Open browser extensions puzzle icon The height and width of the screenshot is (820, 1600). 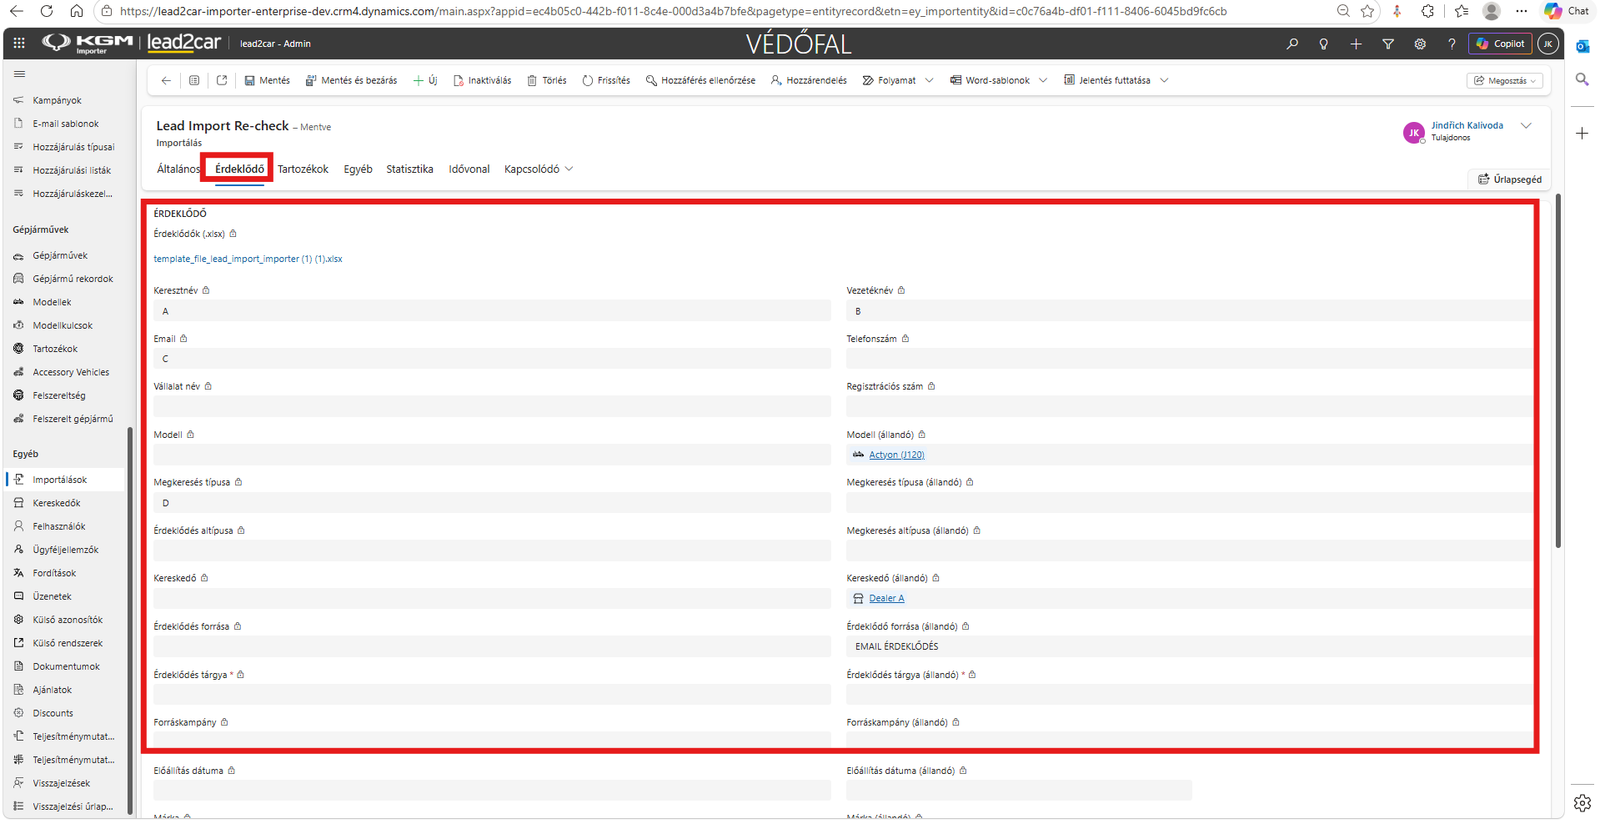tap(1428, 11)
